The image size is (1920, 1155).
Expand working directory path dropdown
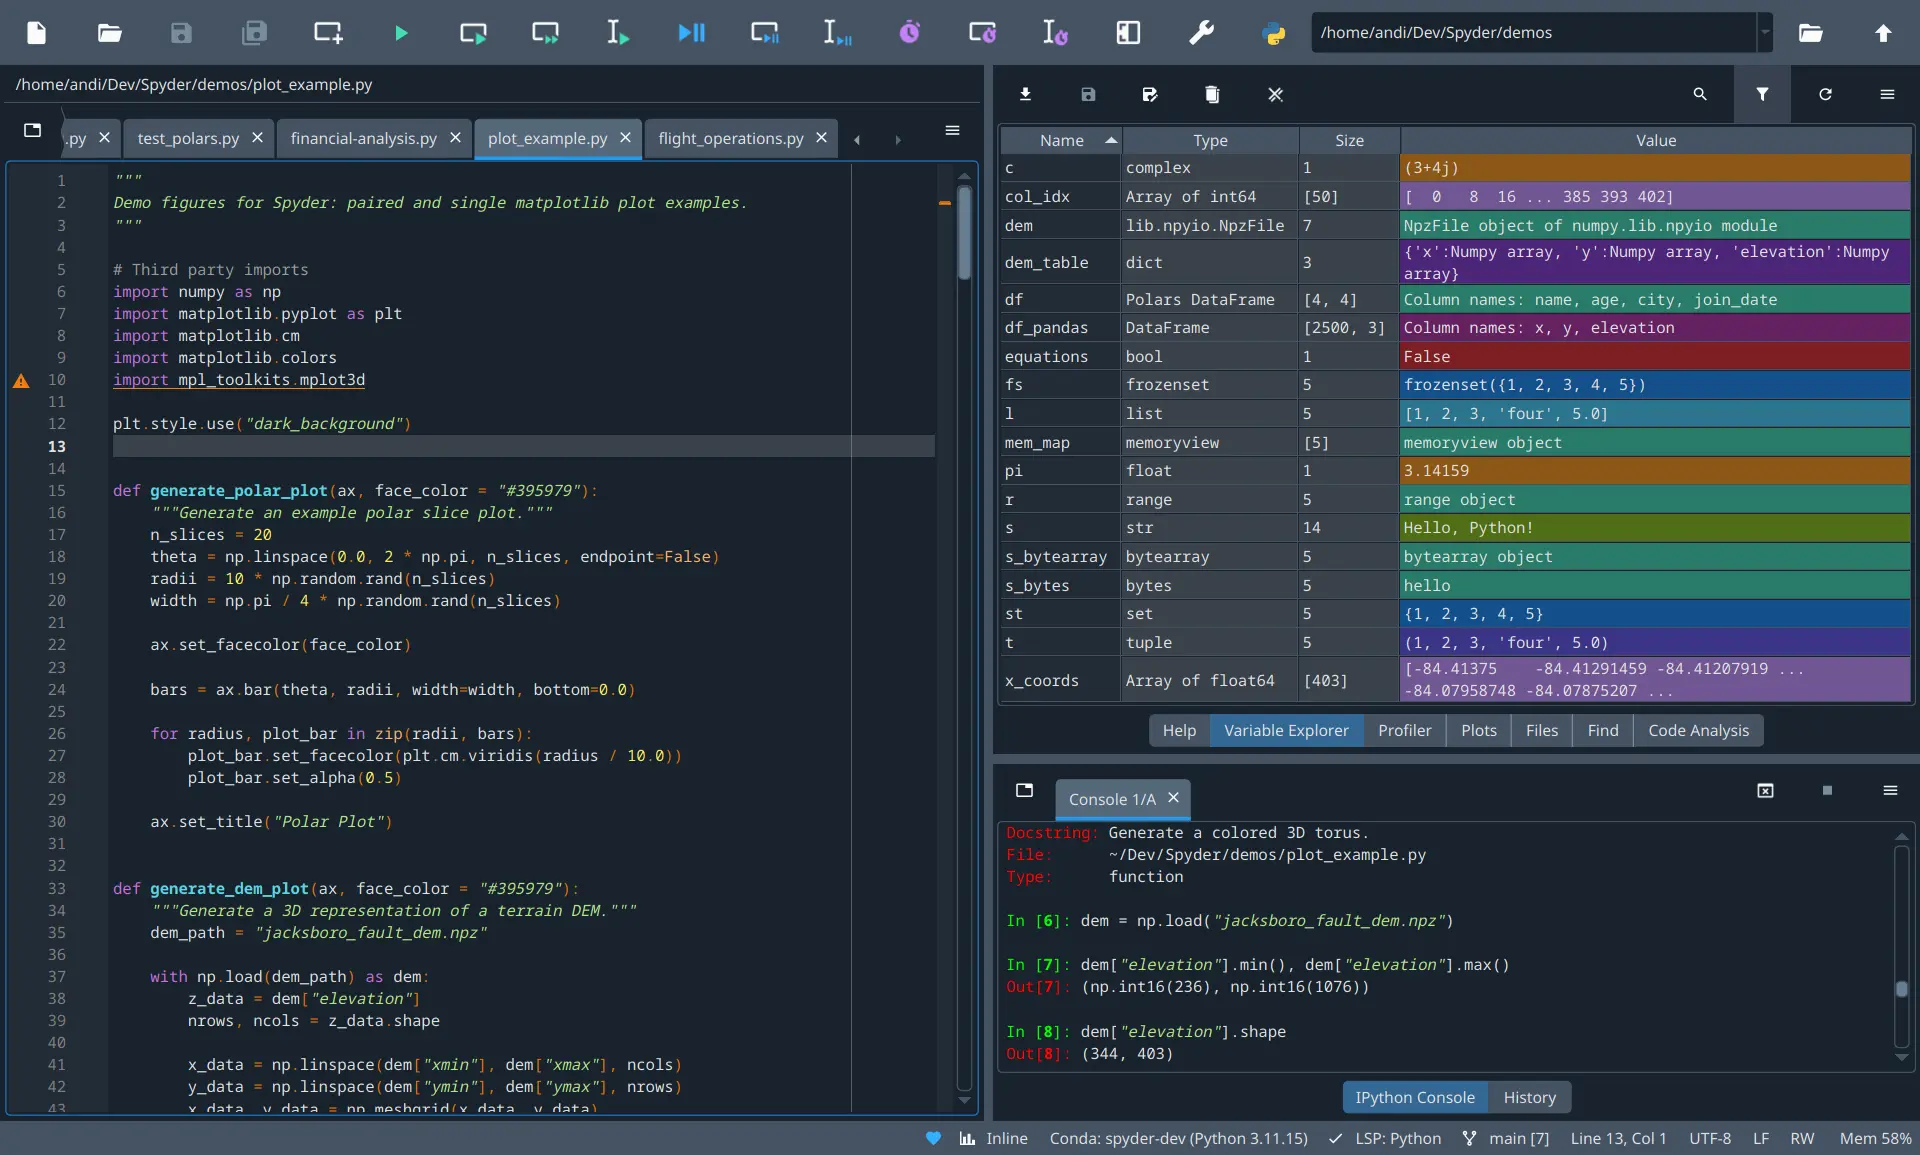pyautogui.click(x=1765, y=32)
